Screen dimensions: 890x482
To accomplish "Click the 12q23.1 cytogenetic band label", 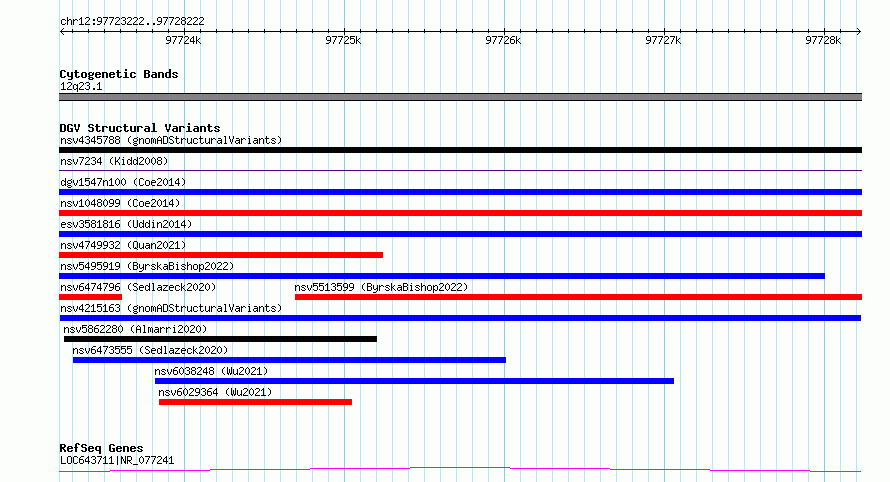I will tap(81, 86).
